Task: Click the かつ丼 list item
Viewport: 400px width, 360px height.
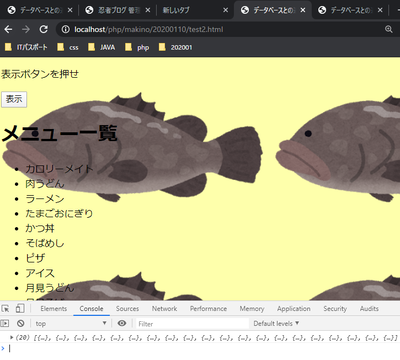Action: click(x=40, y=228)
